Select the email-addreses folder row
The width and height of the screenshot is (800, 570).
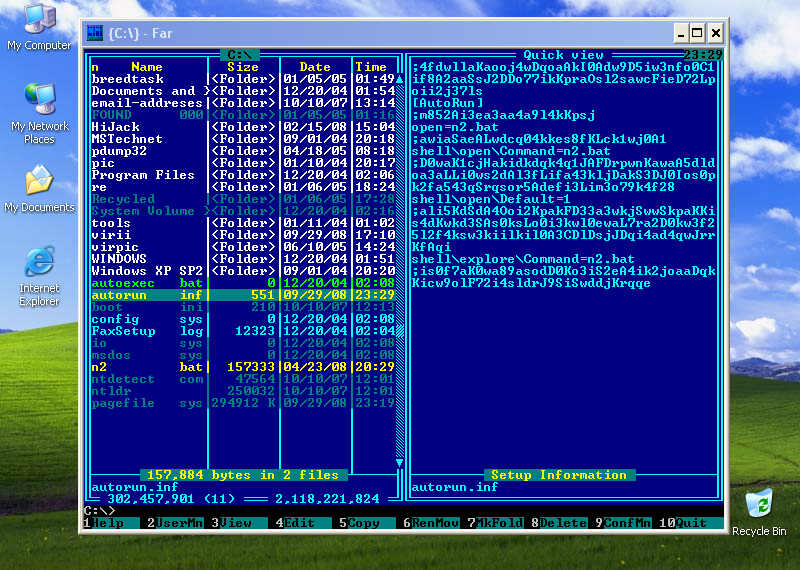(x=243, y=103)
